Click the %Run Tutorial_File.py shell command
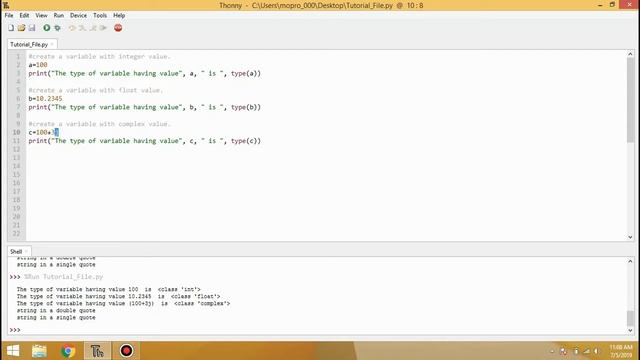Screen dimensions: 640x360 click(64, 277)
